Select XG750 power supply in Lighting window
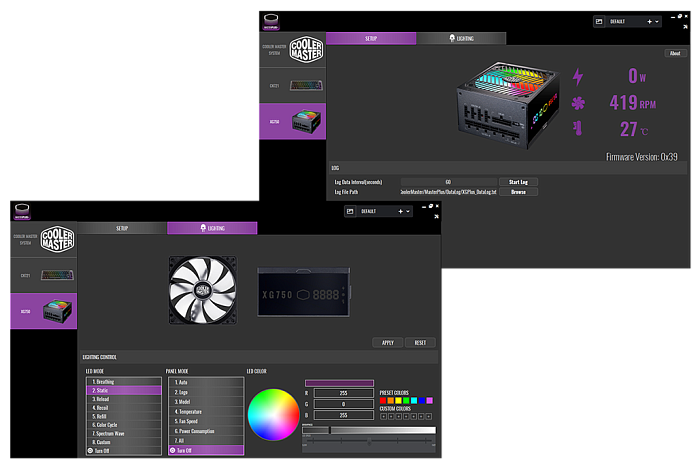The height and width of the screenshot is (476, 700). click(x=44, y=311)
